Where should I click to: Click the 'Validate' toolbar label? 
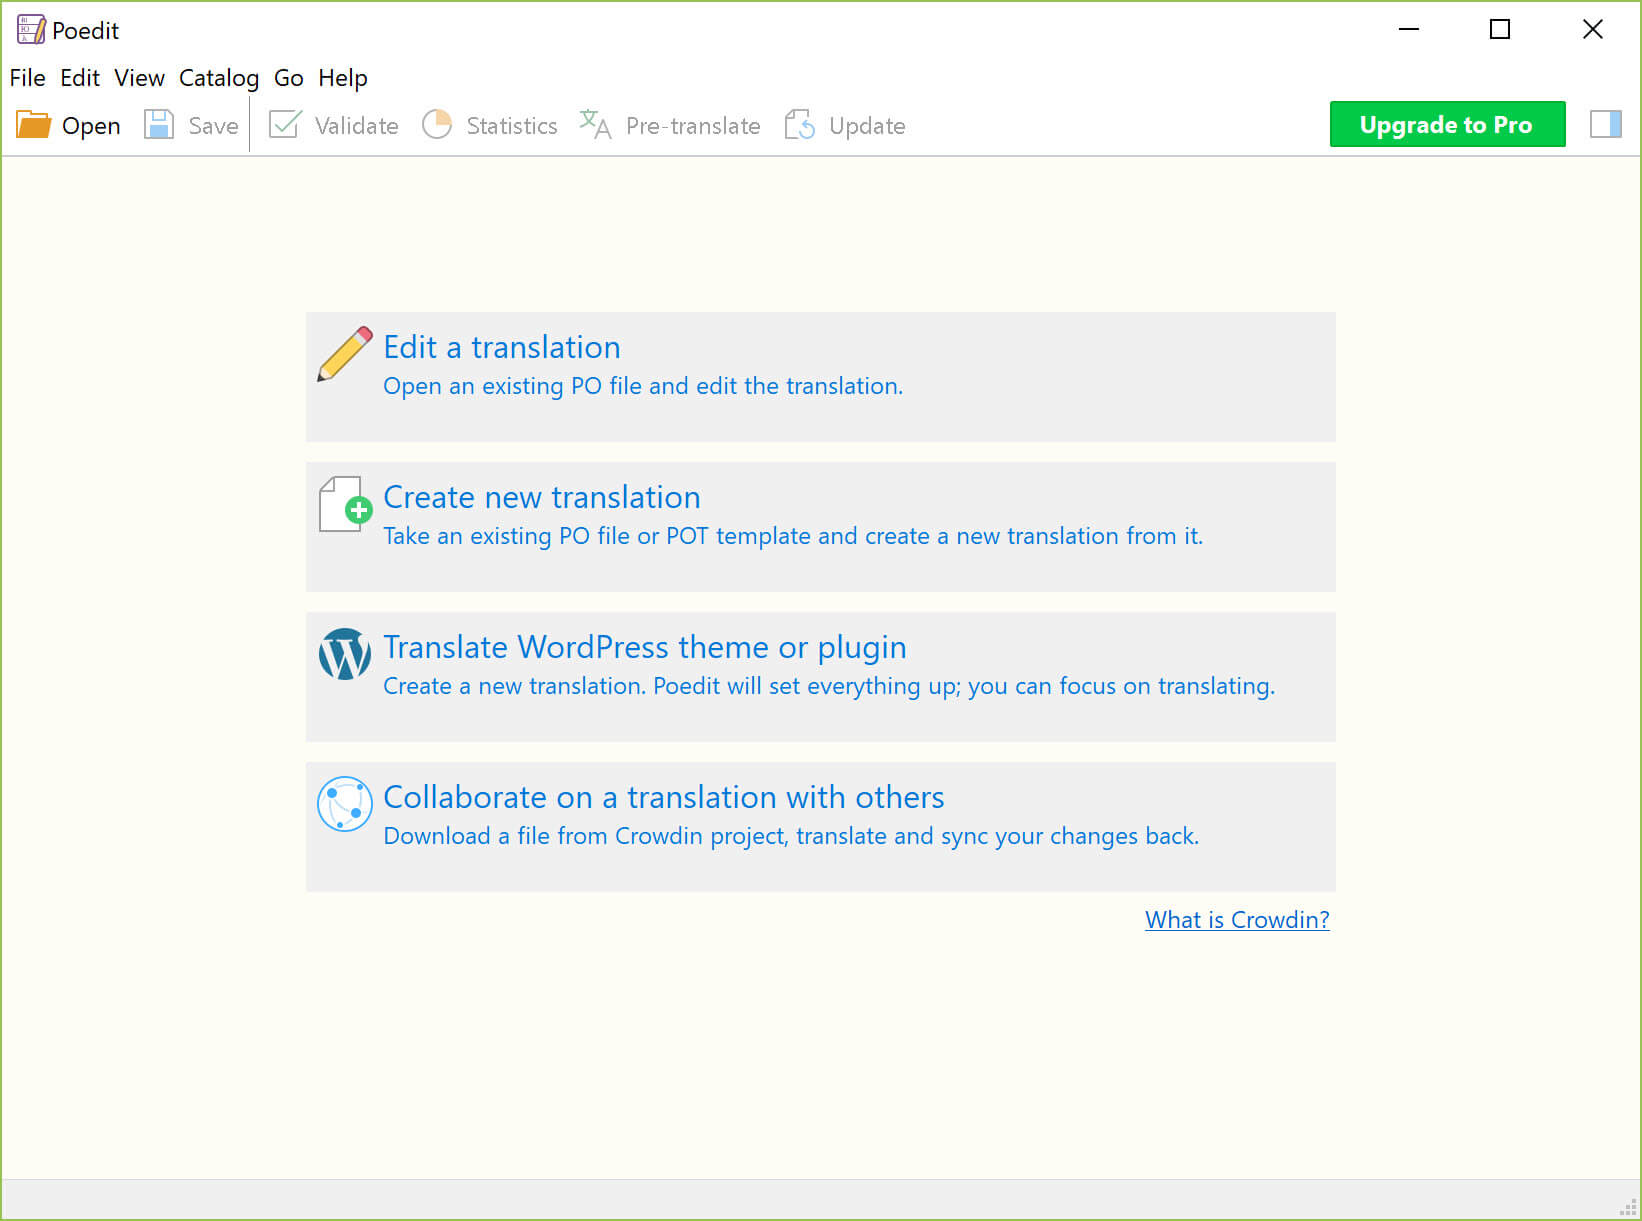click(356, 126)
